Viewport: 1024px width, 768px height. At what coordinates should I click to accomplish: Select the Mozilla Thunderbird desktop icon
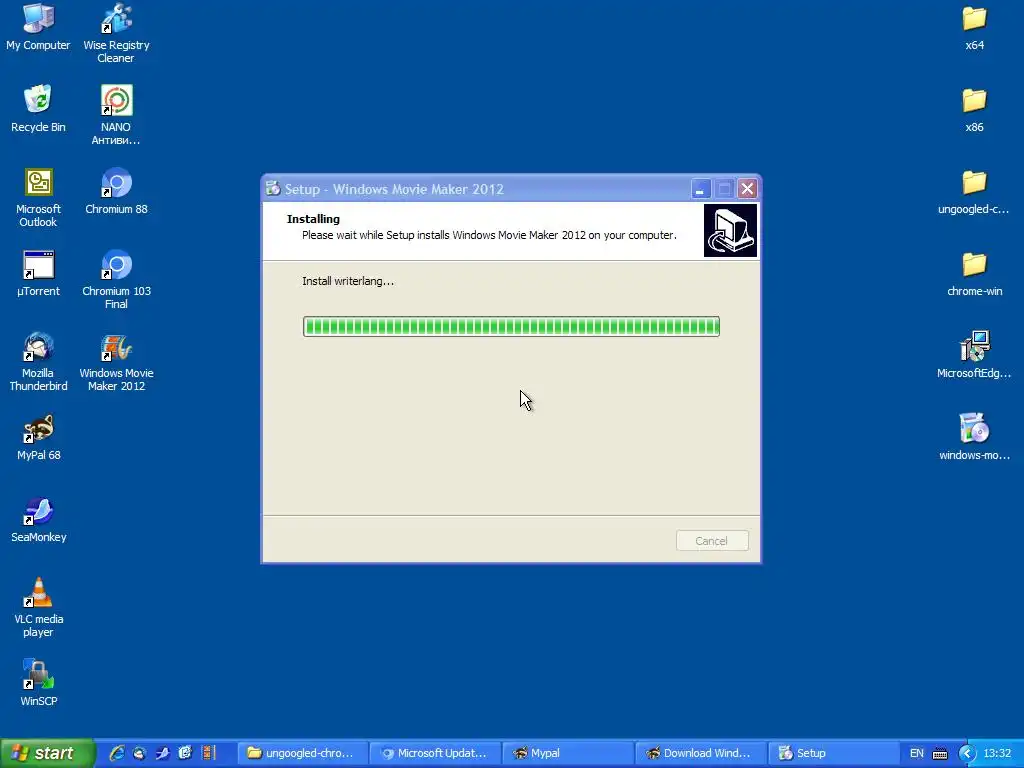pos(38,361)
